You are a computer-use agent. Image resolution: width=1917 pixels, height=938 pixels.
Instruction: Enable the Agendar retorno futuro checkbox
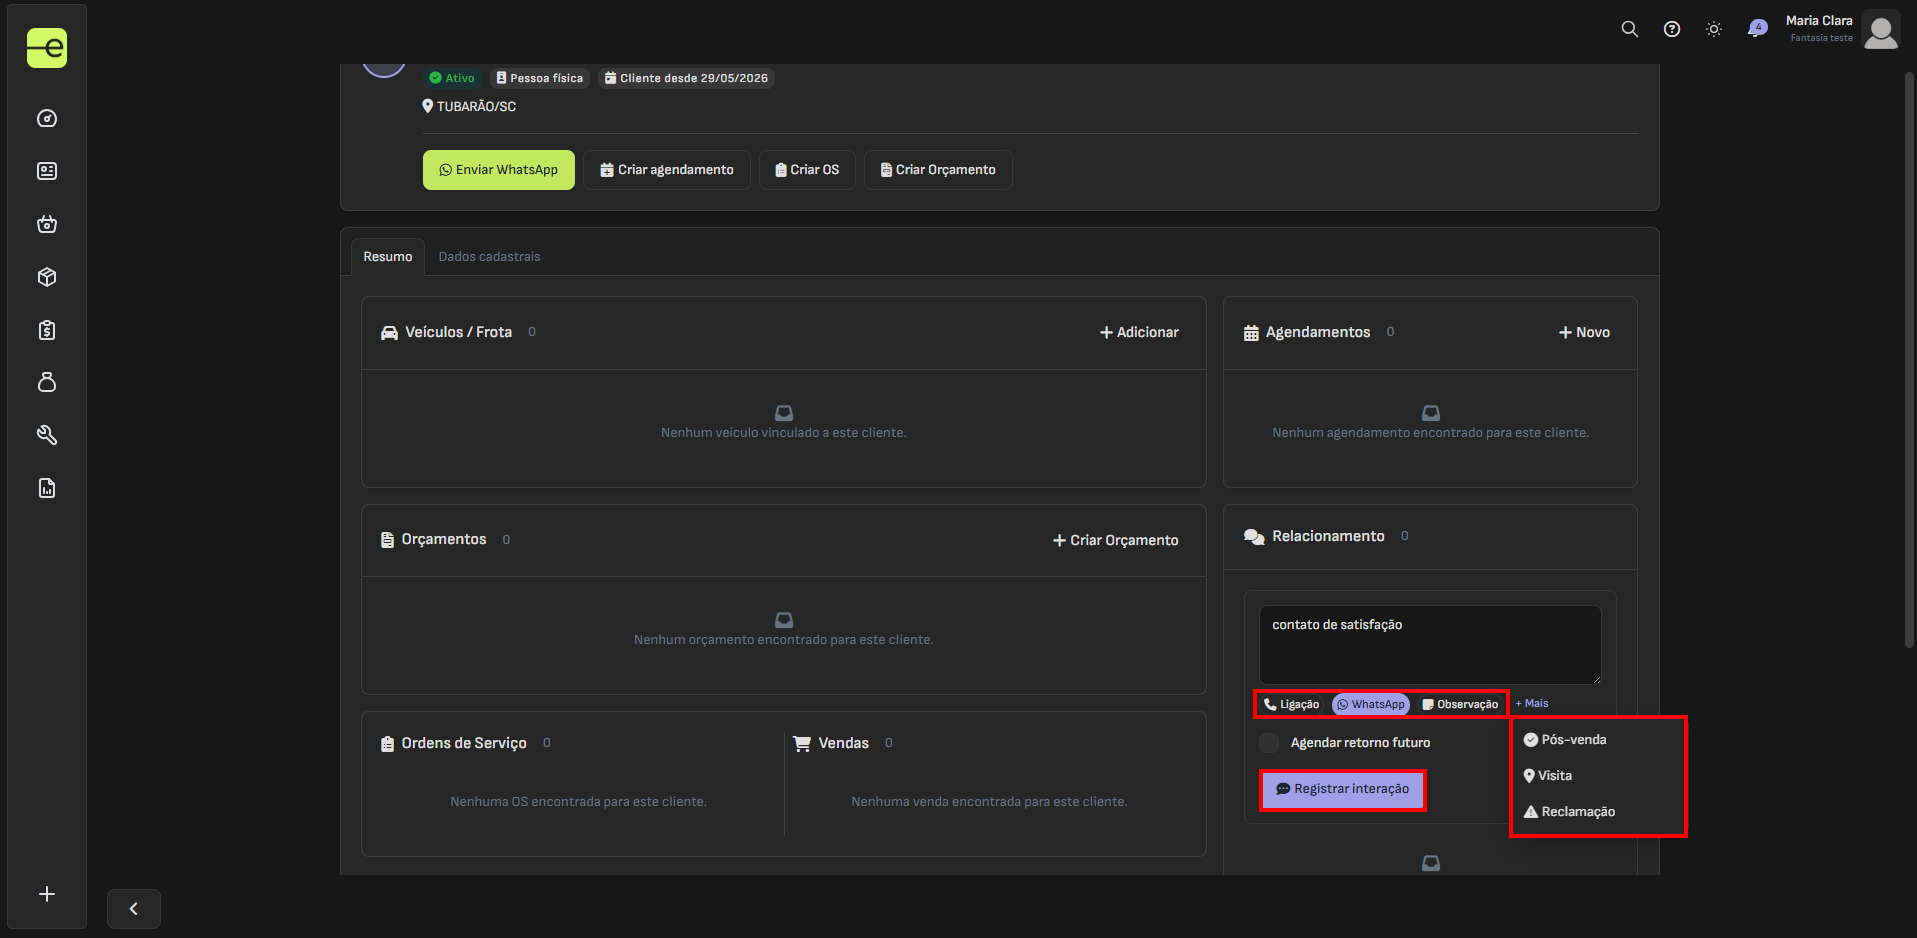click(x=1269, y=743)
